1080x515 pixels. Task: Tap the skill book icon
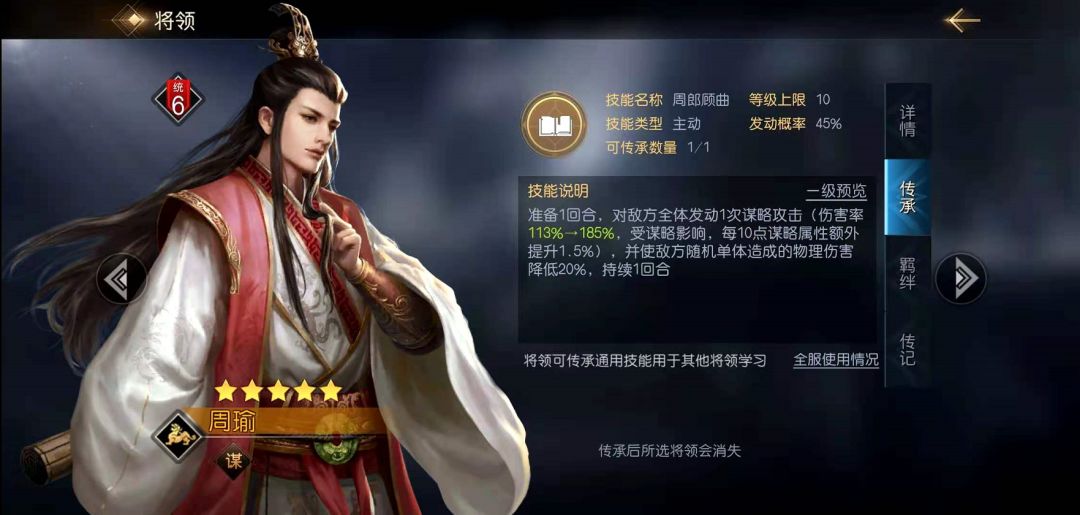[554, 124]
